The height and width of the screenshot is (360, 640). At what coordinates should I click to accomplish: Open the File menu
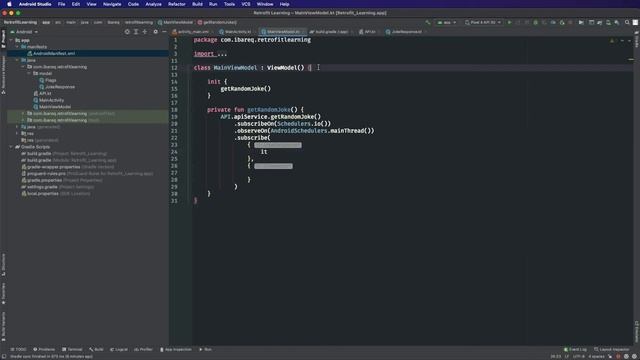[61, 4]
